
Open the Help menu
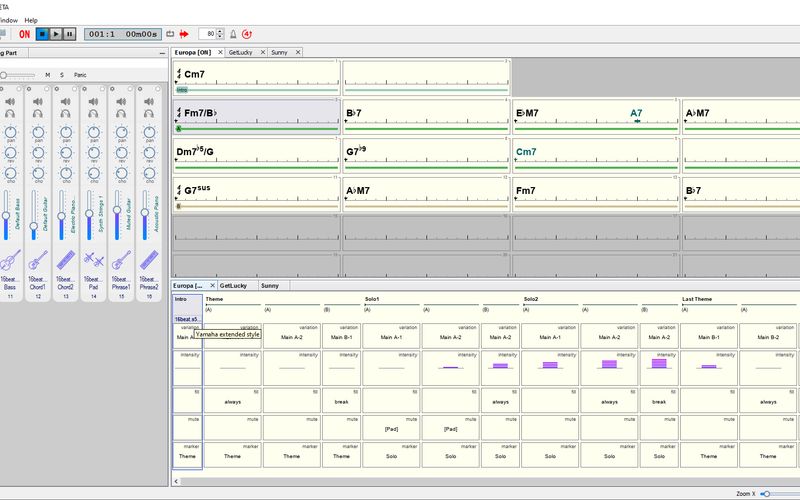click(x=31, y=20)
